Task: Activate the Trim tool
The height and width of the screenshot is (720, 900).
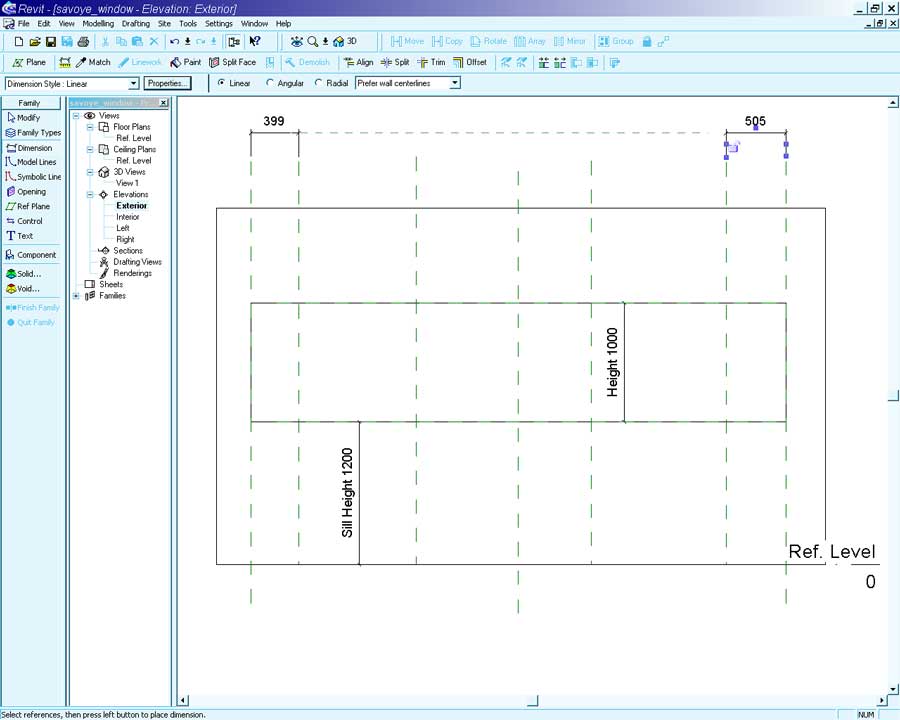Action: pos(431,63)
